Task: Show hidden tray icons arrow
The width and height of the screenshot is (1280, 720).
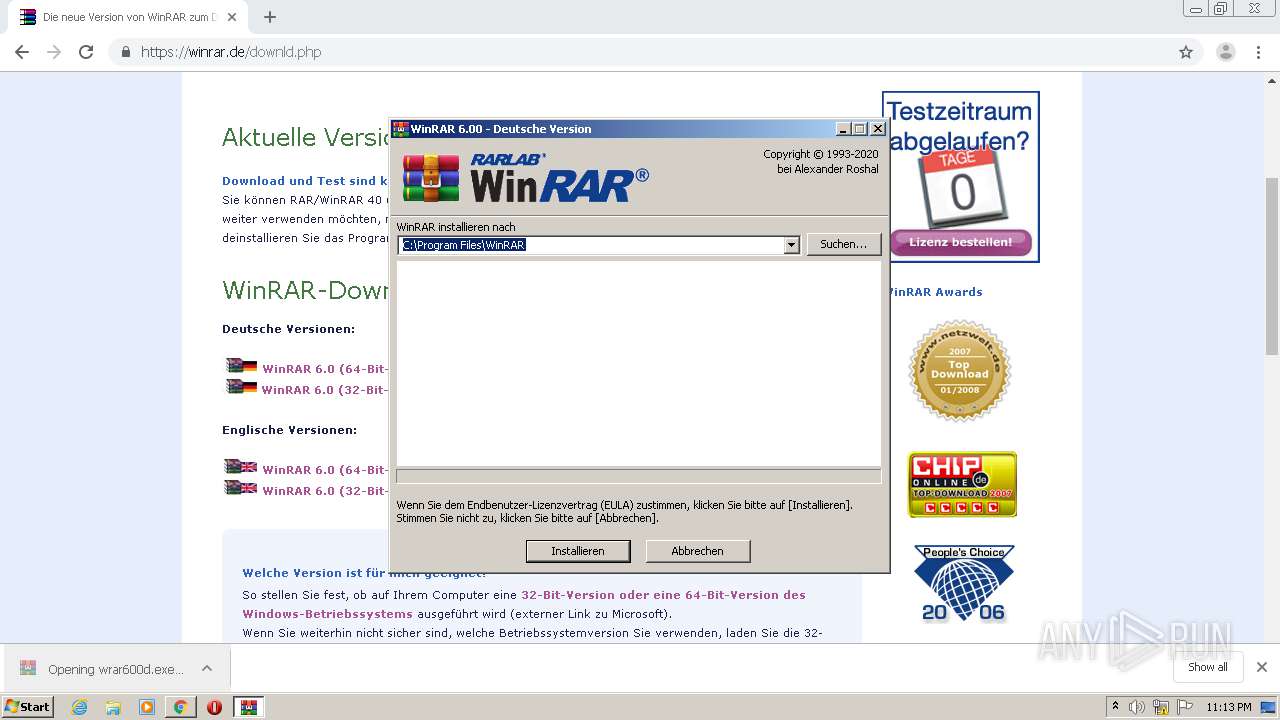Action: pyautogui.click(x=1115, y=707)
